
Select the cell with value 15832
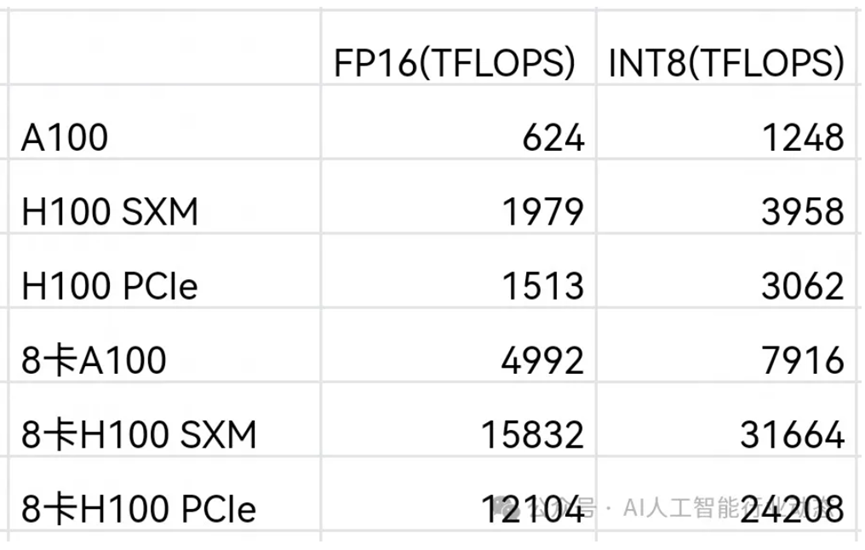pos(530,434)
